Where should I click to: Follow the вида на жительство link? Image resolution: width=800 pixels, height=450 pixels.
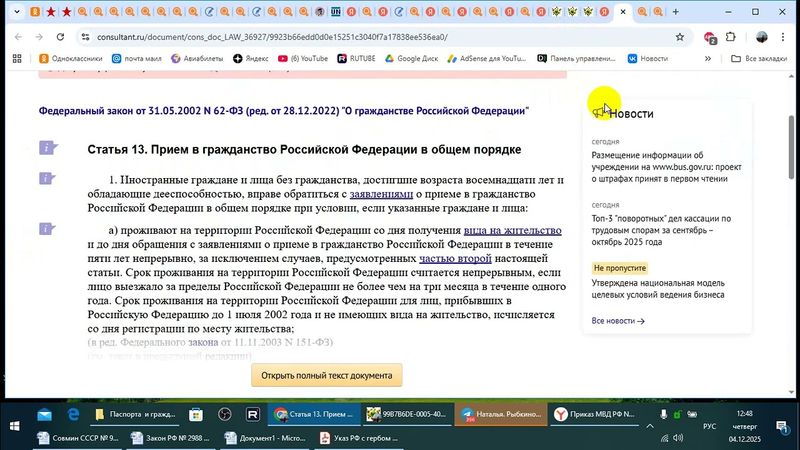[x=512, y=231]
